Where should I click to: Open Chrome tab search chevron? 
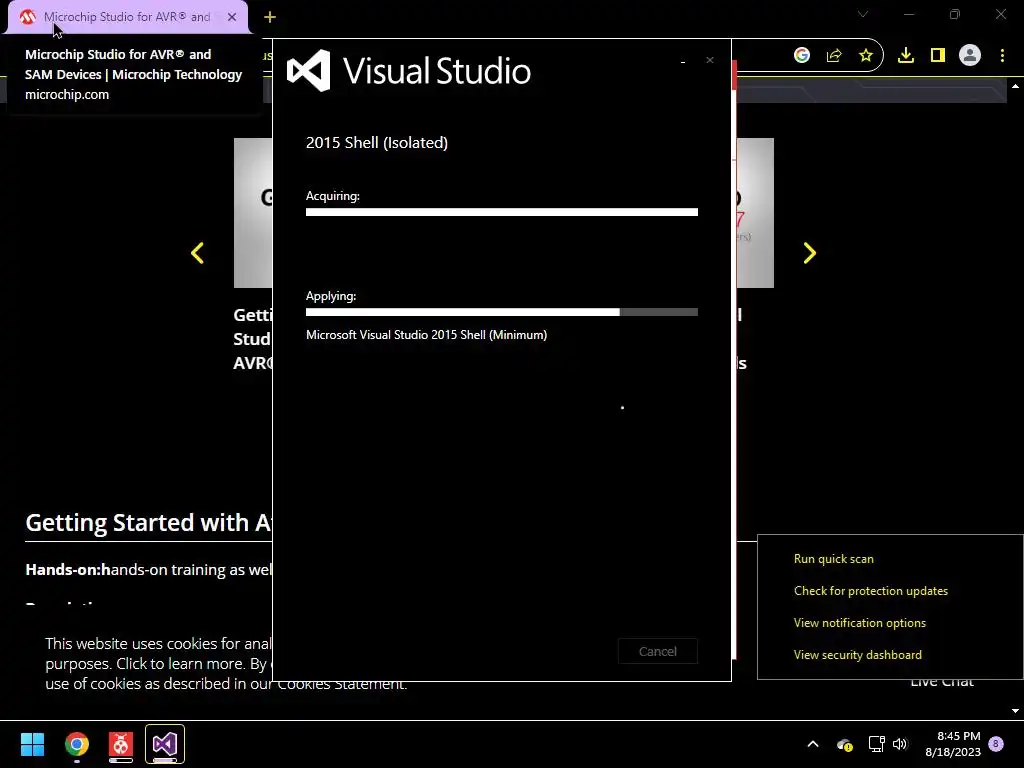coord(863,14)
